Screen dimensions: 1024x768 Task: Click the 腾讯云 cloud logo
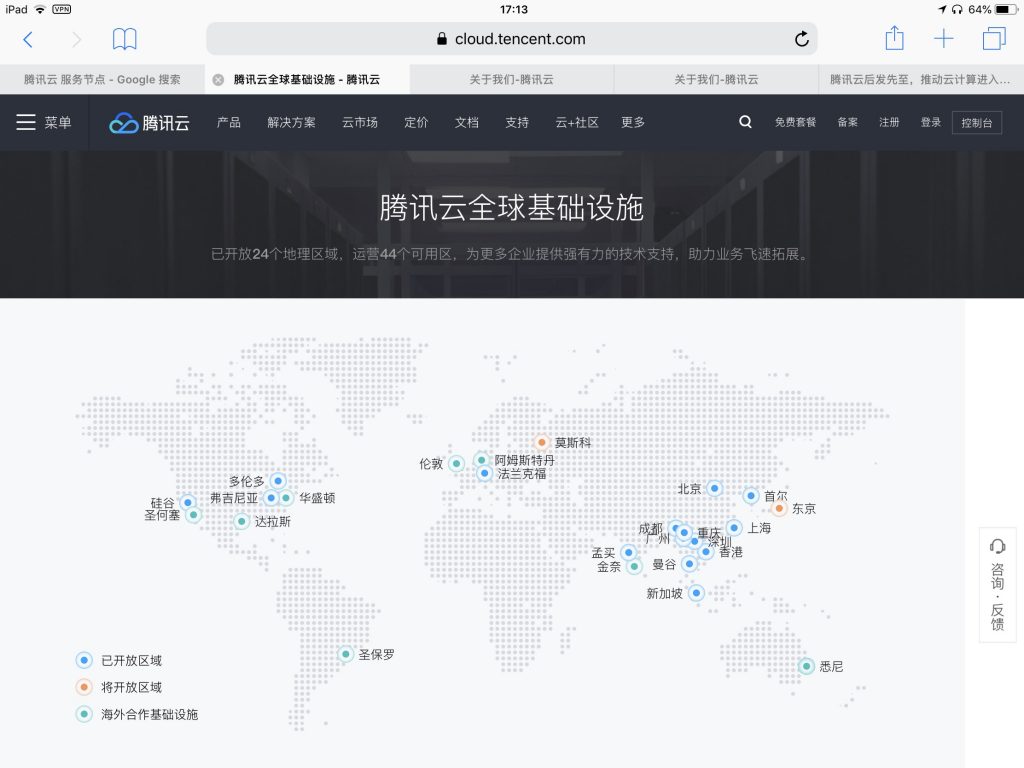click(x=150, y=123)
